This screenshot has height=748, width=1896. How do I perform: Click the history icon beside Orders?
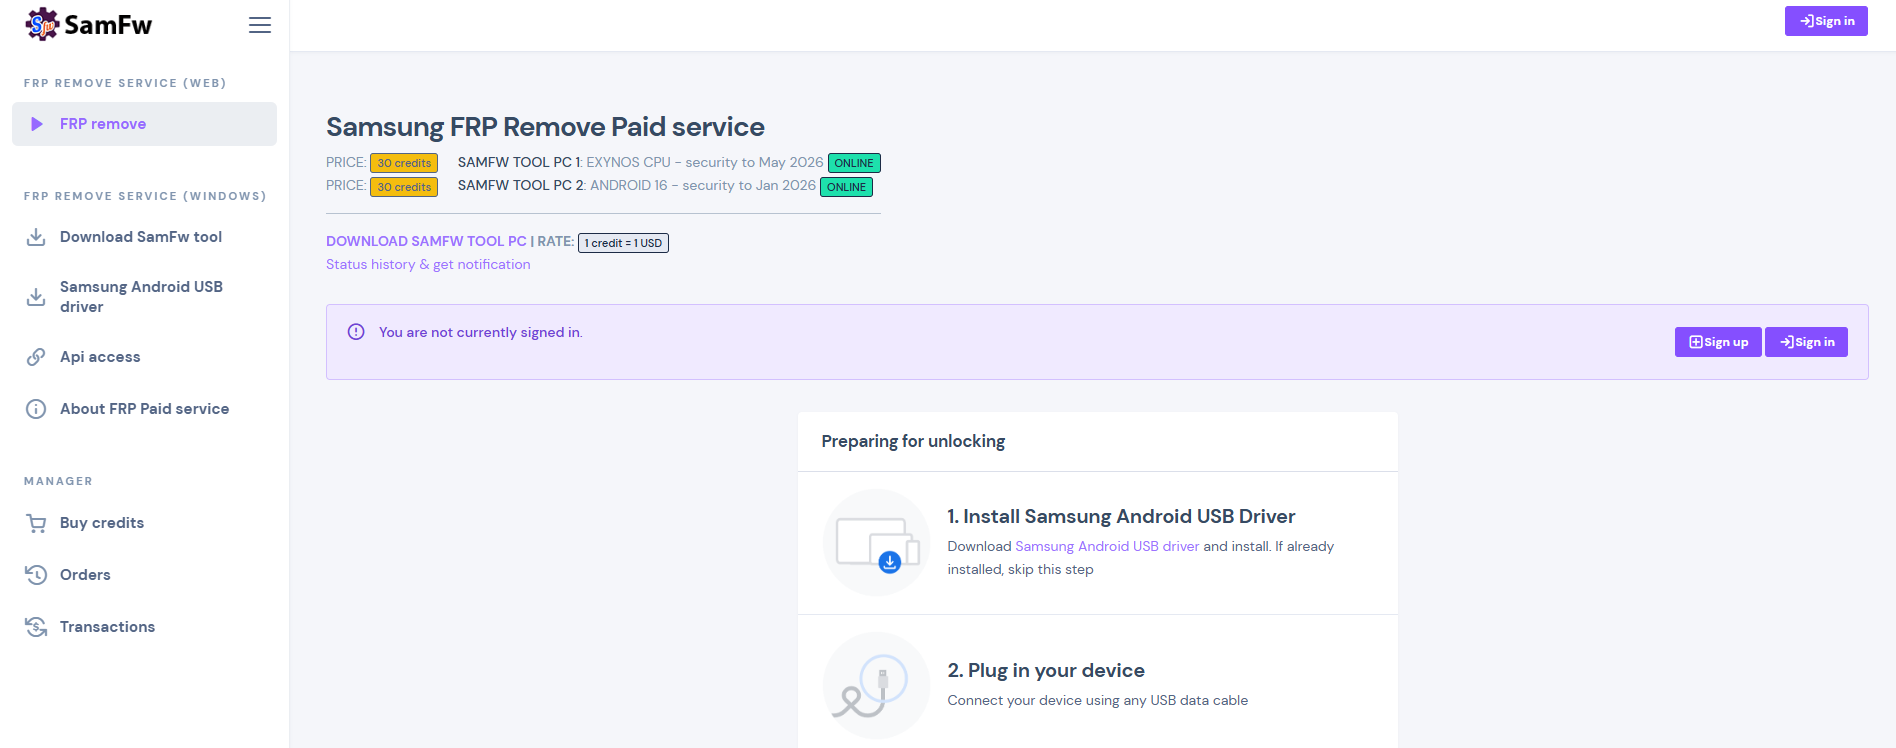pos(36,575)
